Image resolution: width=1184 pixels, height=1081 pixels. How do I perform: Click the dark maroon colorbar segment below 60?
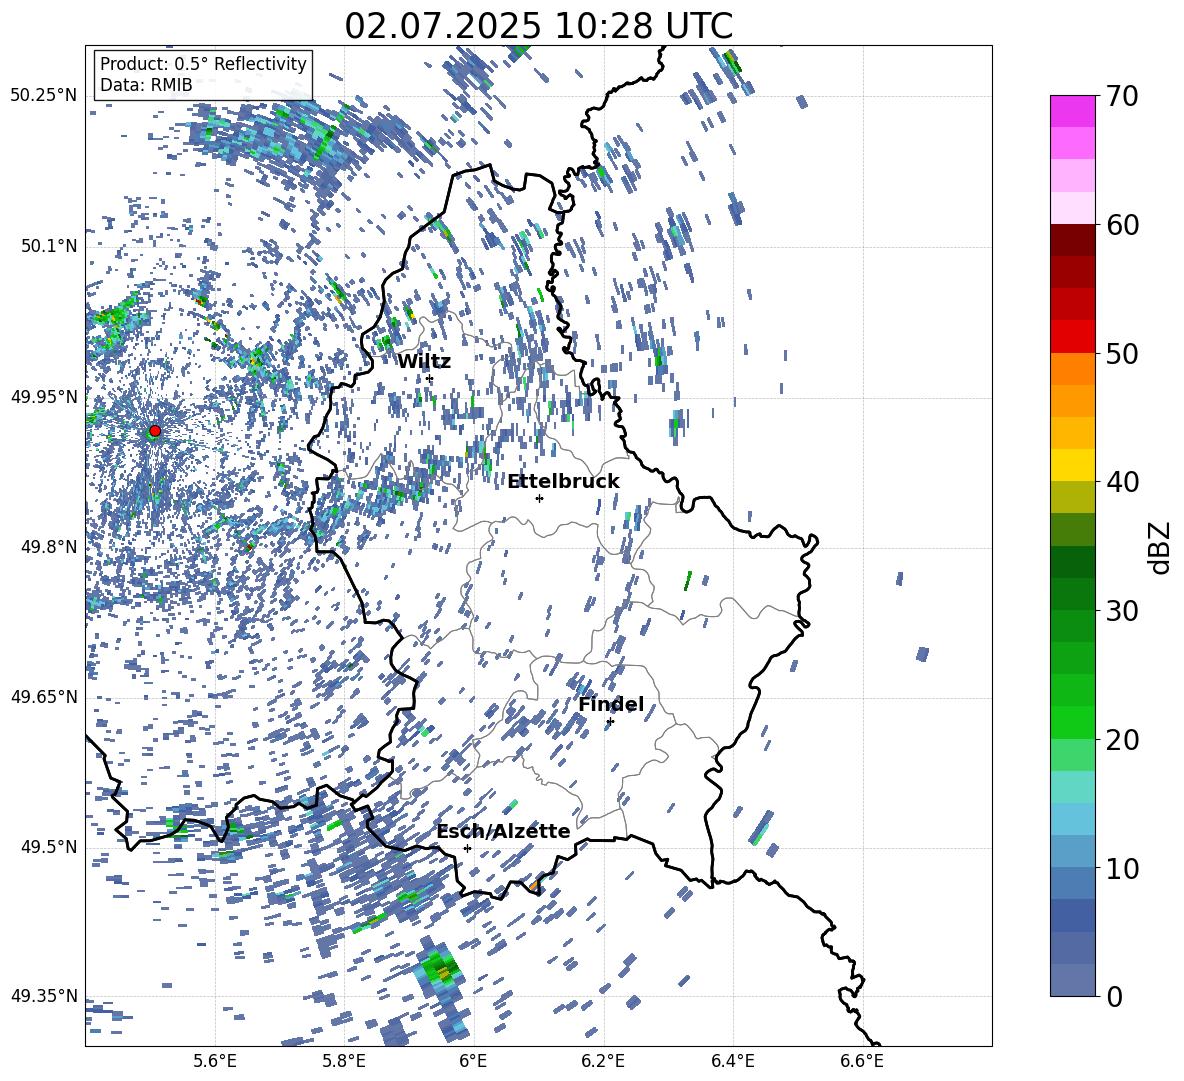(x=1072, y=240)
